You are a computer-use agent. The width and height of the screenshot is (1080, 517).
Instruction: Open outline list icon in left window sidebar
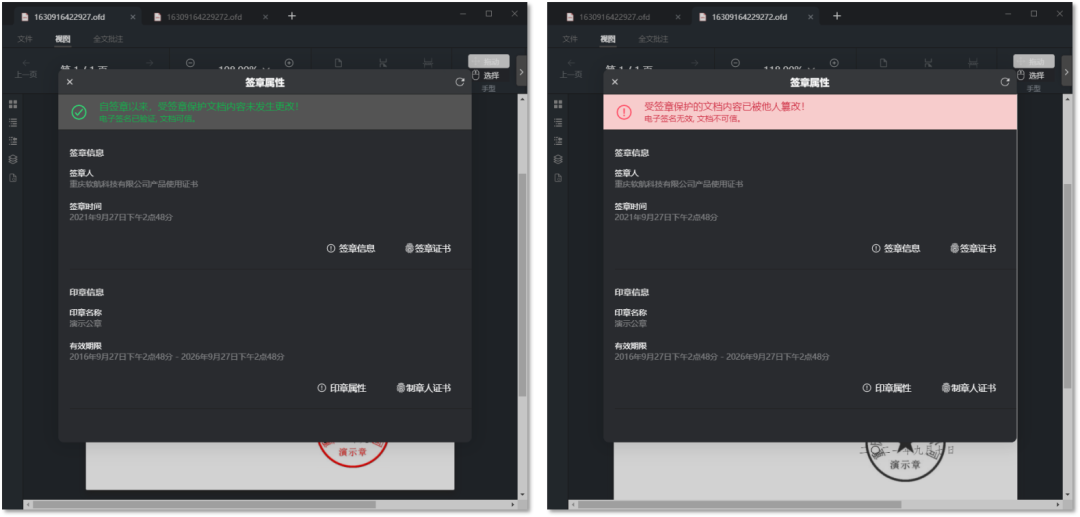[x=12, y=123]
